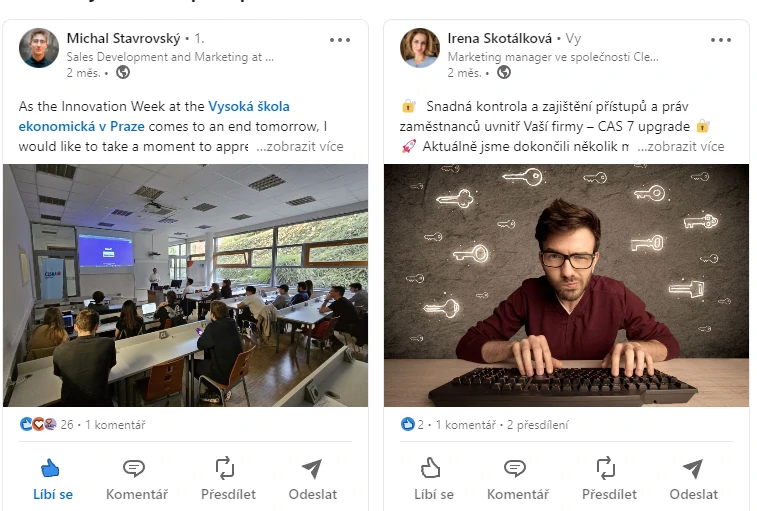Open three-dot menu on Irena Skotálková's post
Screen dimensions: 757x511
tap(721, 40)
